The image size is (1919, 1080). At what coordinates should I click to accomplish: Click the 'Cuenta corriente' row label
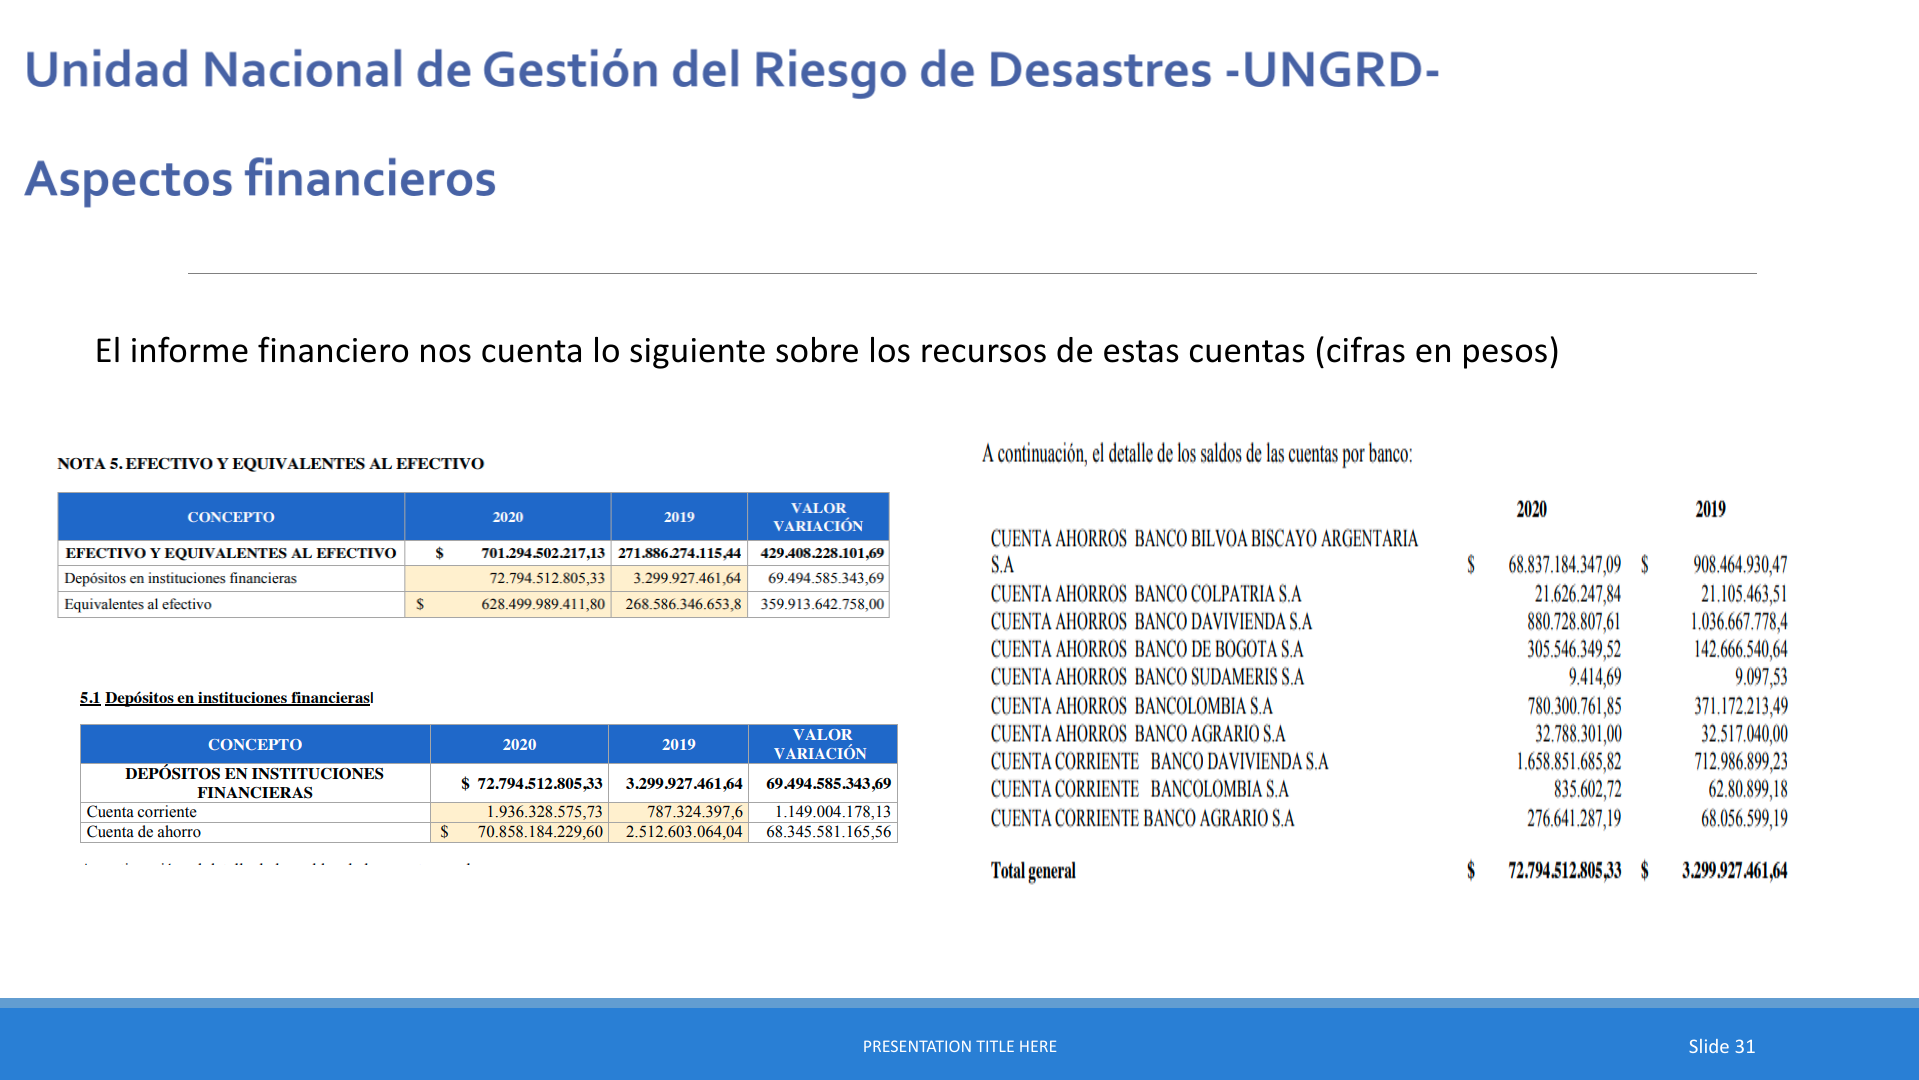point(141,812)
